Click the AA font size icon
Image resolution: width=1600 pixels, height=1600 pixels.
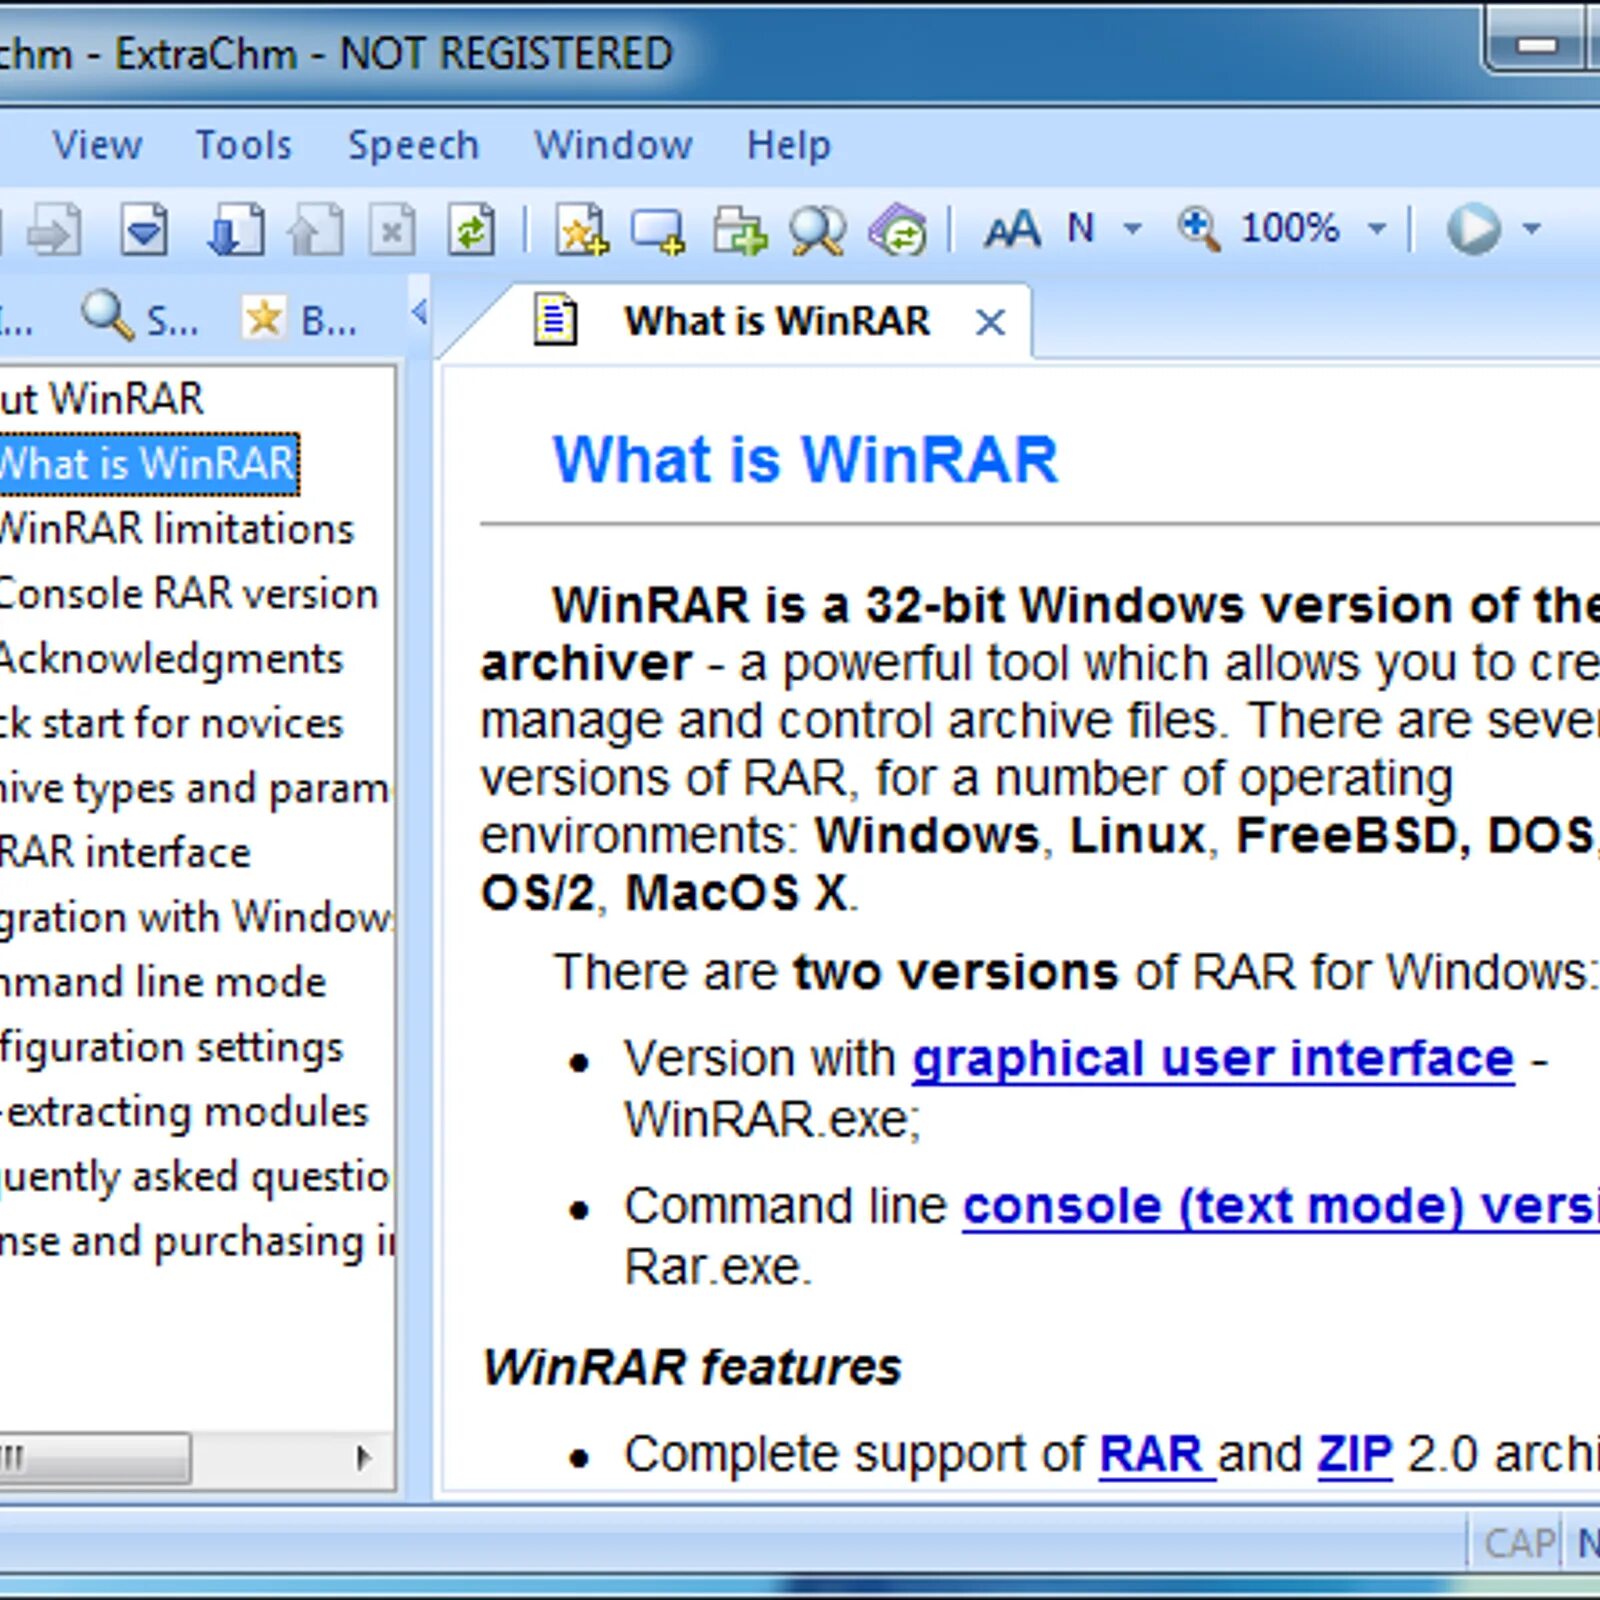(1012, 230)
